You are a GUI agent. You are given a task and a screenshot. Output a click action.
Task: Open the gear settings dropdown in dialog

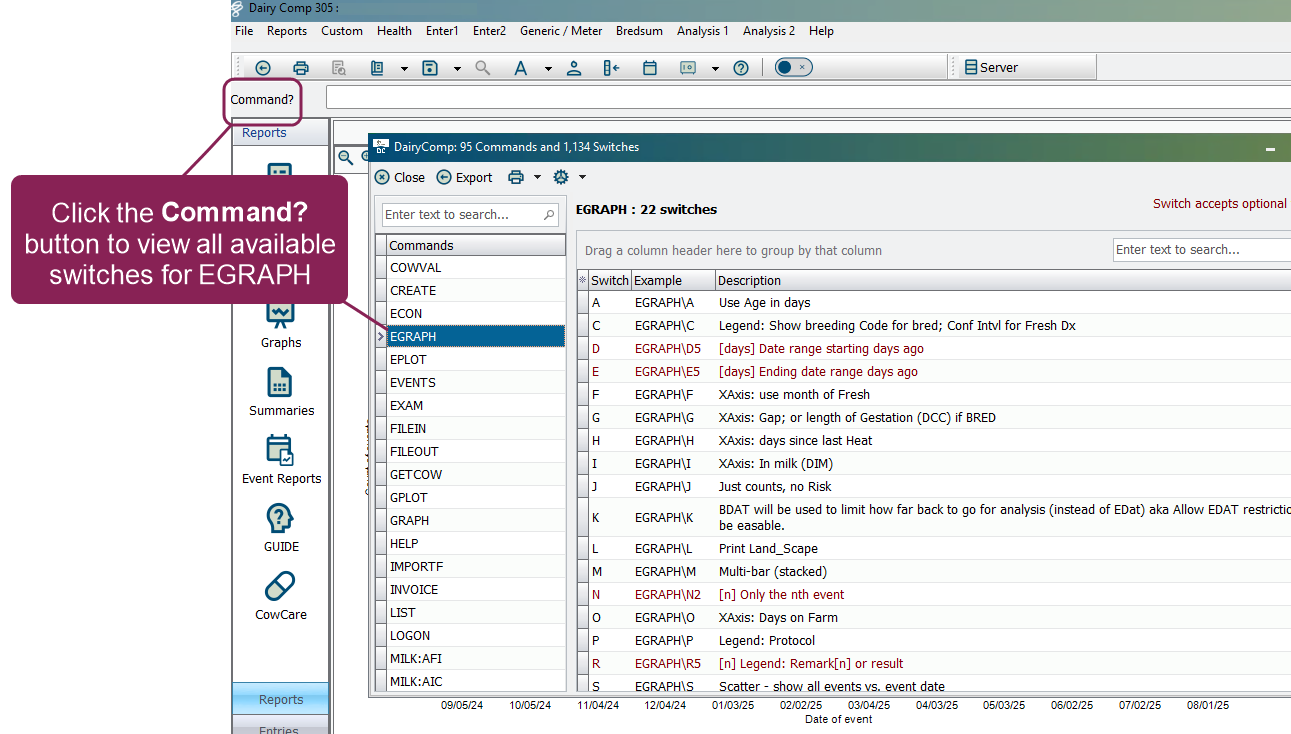point(582,178)
